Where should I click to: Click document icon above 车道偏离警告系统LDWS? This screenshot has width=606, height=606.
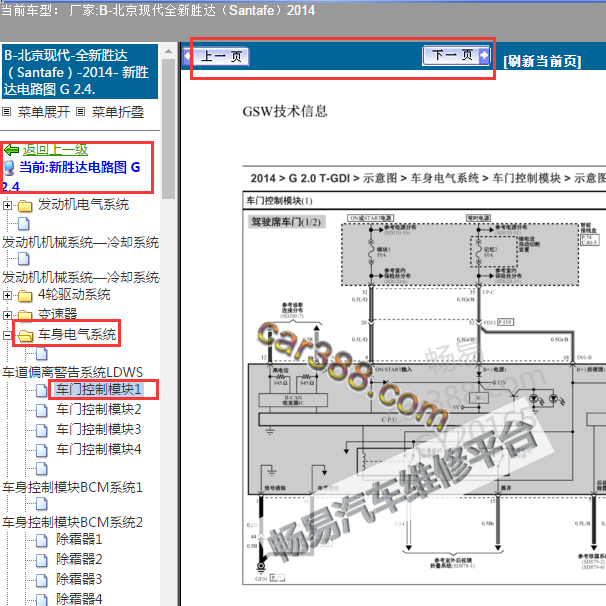tap(42, 353)
